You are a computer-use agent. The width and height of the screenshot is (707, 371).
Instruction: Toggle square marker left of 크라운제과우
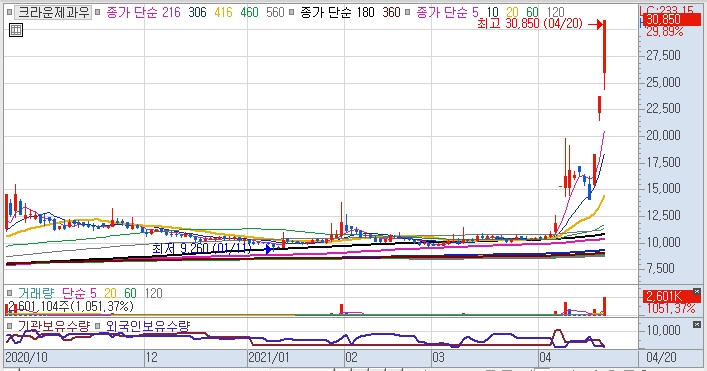coord(9,12)
